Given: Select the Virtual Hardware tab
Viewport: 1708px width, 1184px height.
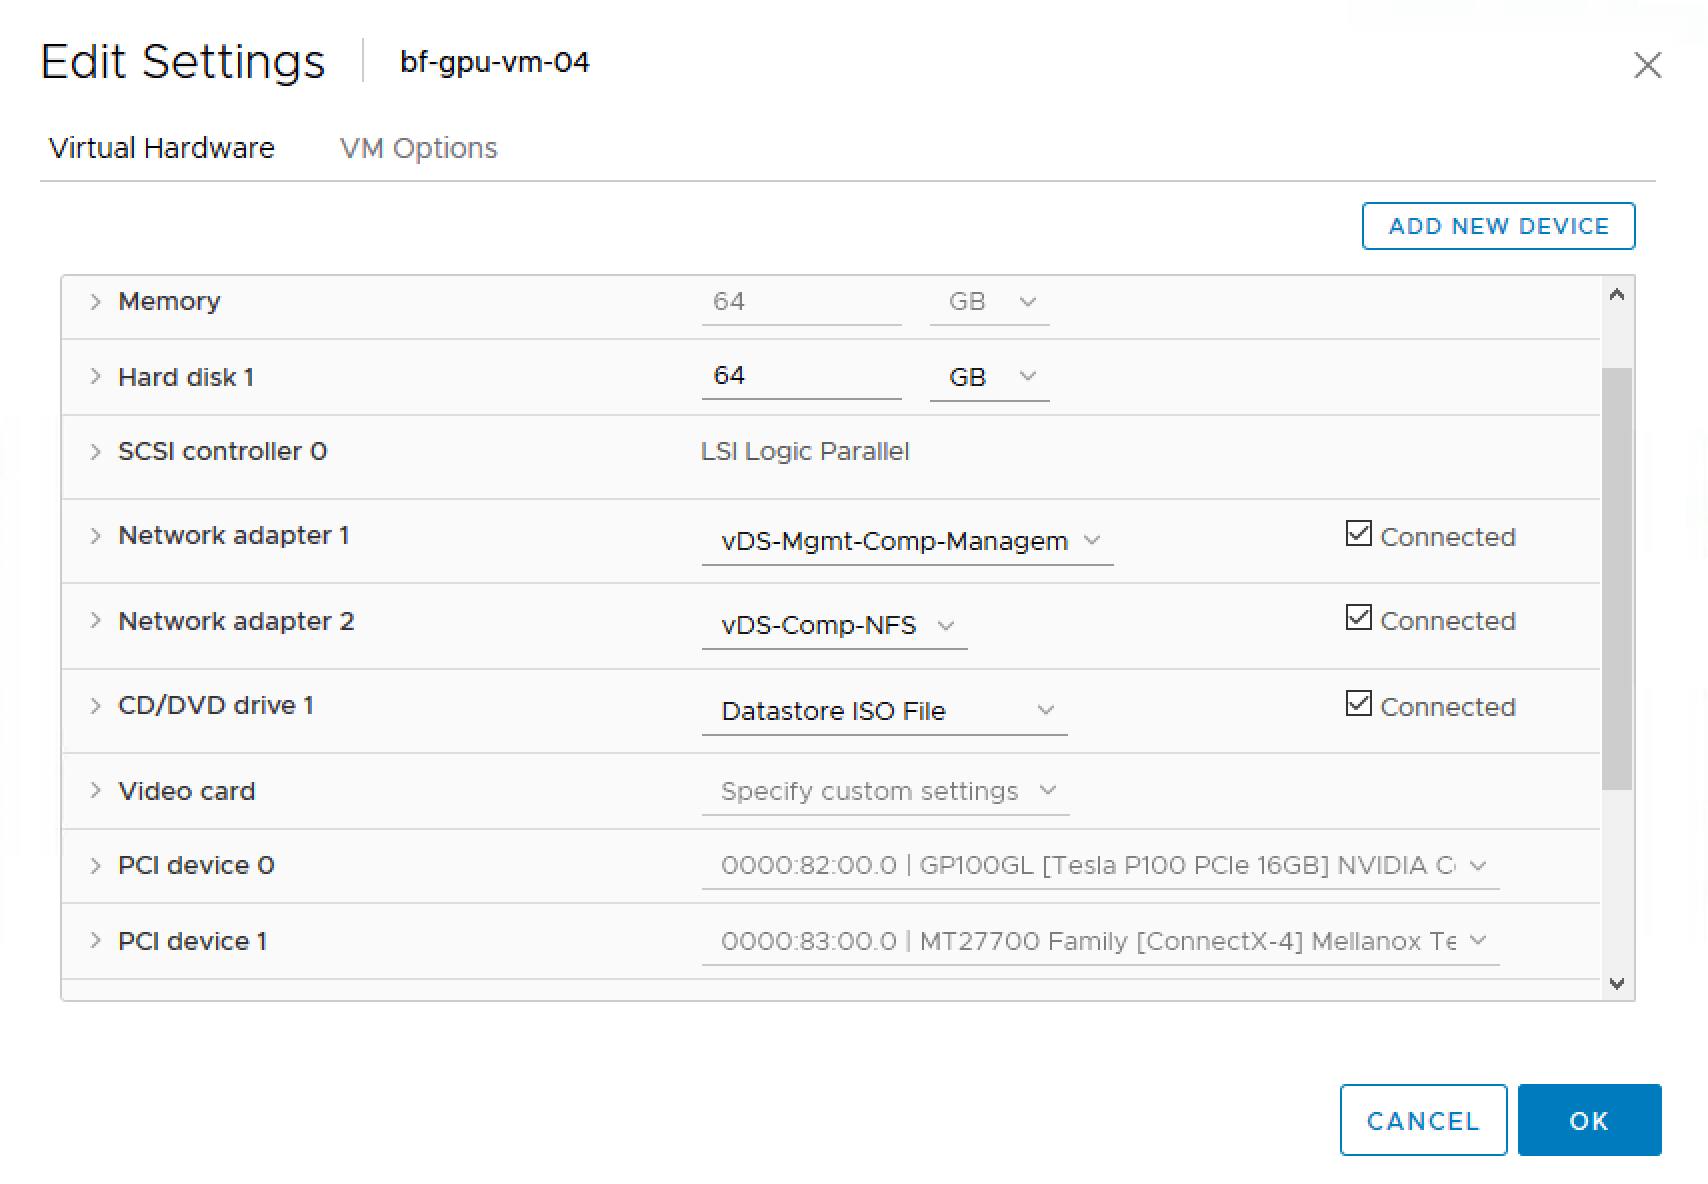Looking at the screenshot, I should tap(162, 148).
